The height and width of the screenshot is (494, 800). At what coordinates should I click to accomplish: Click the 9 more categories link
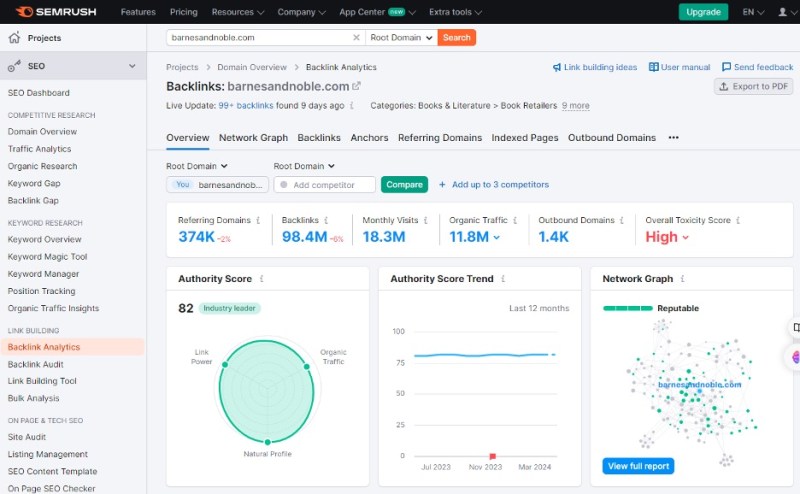pyautogui.click(x=576, y=106)
